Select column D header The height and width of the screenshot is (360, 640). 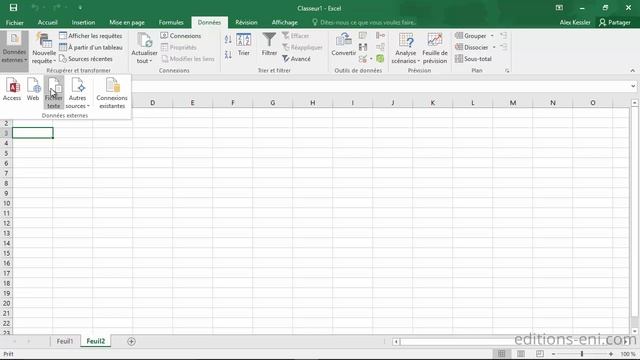tap(152, 103)
